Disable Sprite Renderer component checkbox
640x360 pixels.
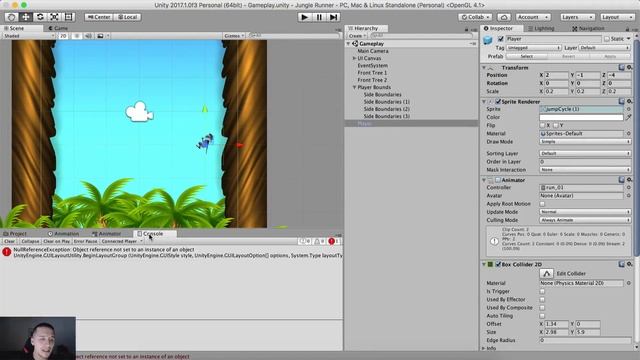(x=498, y=101)
